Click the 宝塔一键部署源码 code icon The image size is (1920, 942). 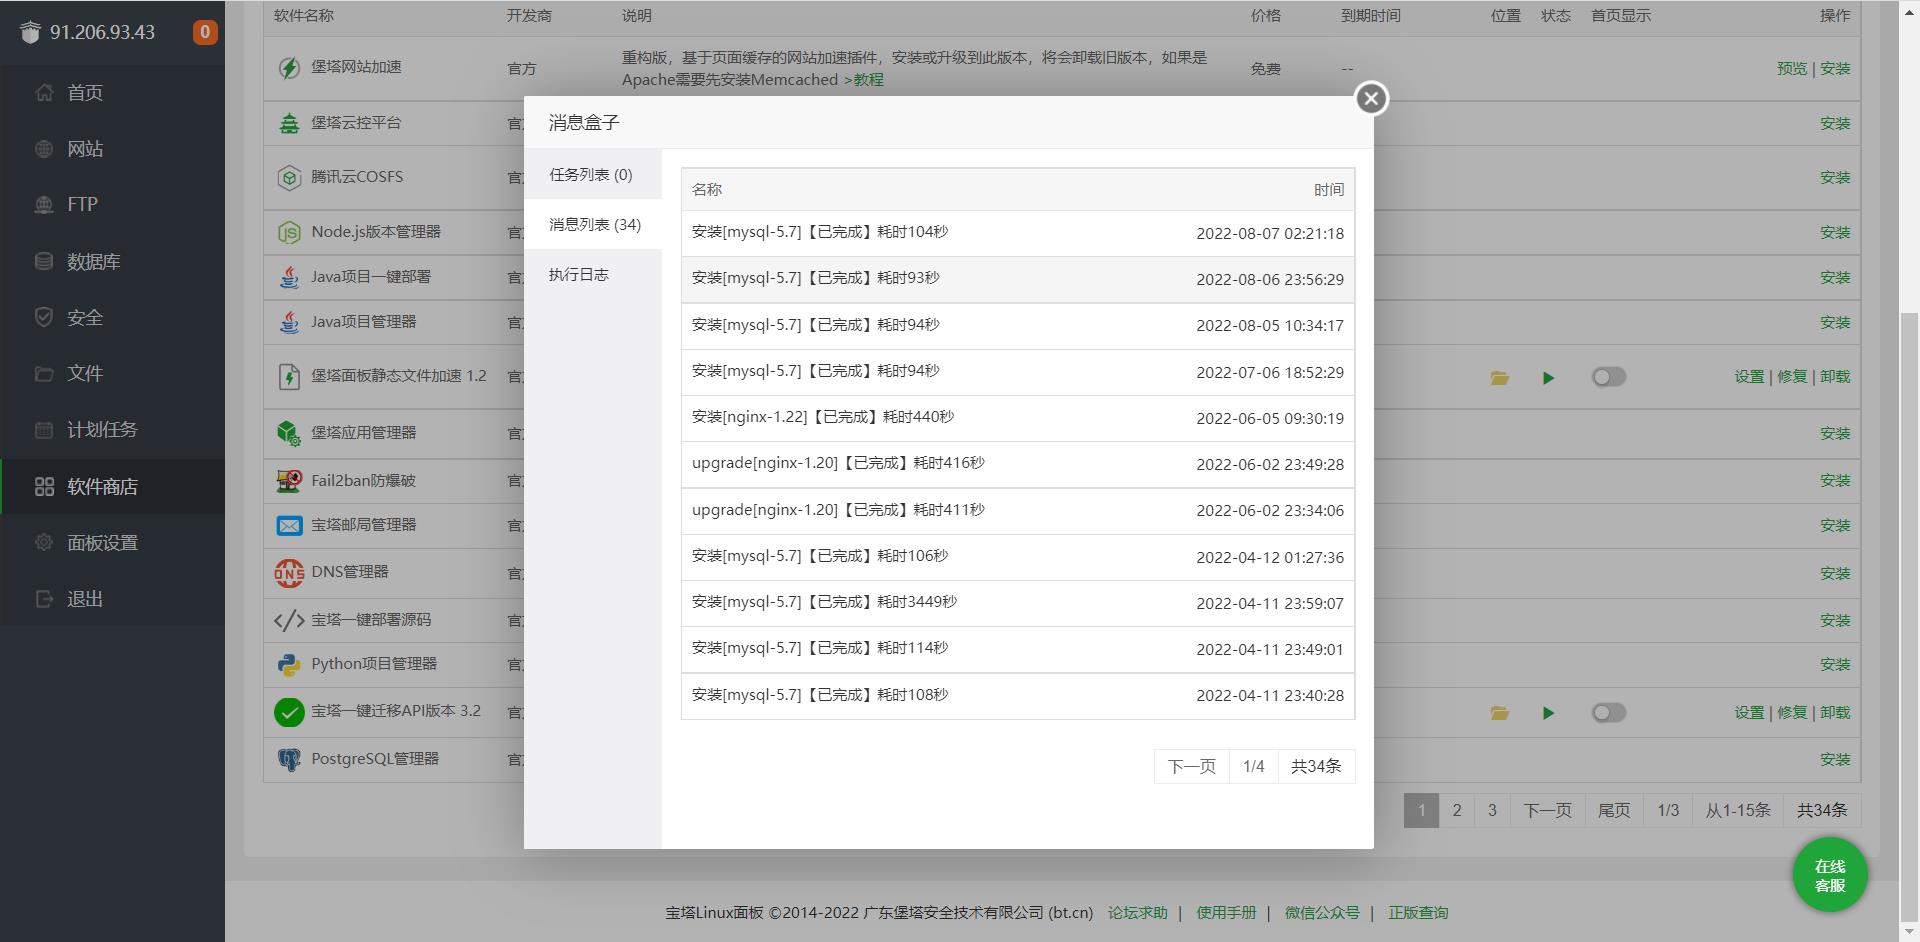tap(289, 620)
